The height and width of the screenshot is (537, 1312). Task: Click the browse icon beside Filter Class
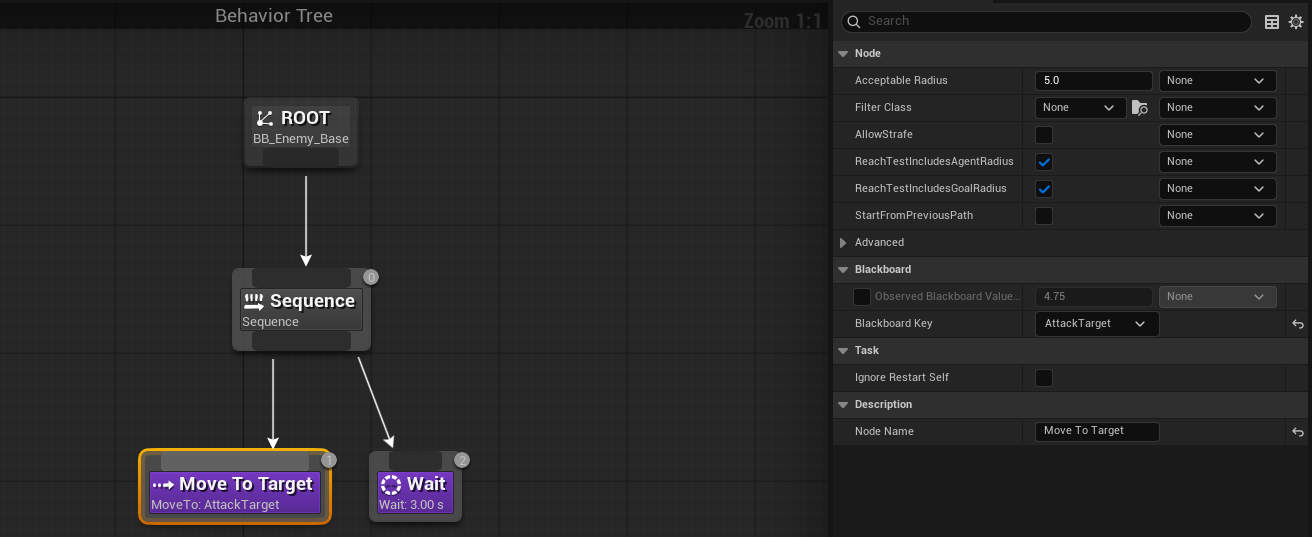point(1140,108)
